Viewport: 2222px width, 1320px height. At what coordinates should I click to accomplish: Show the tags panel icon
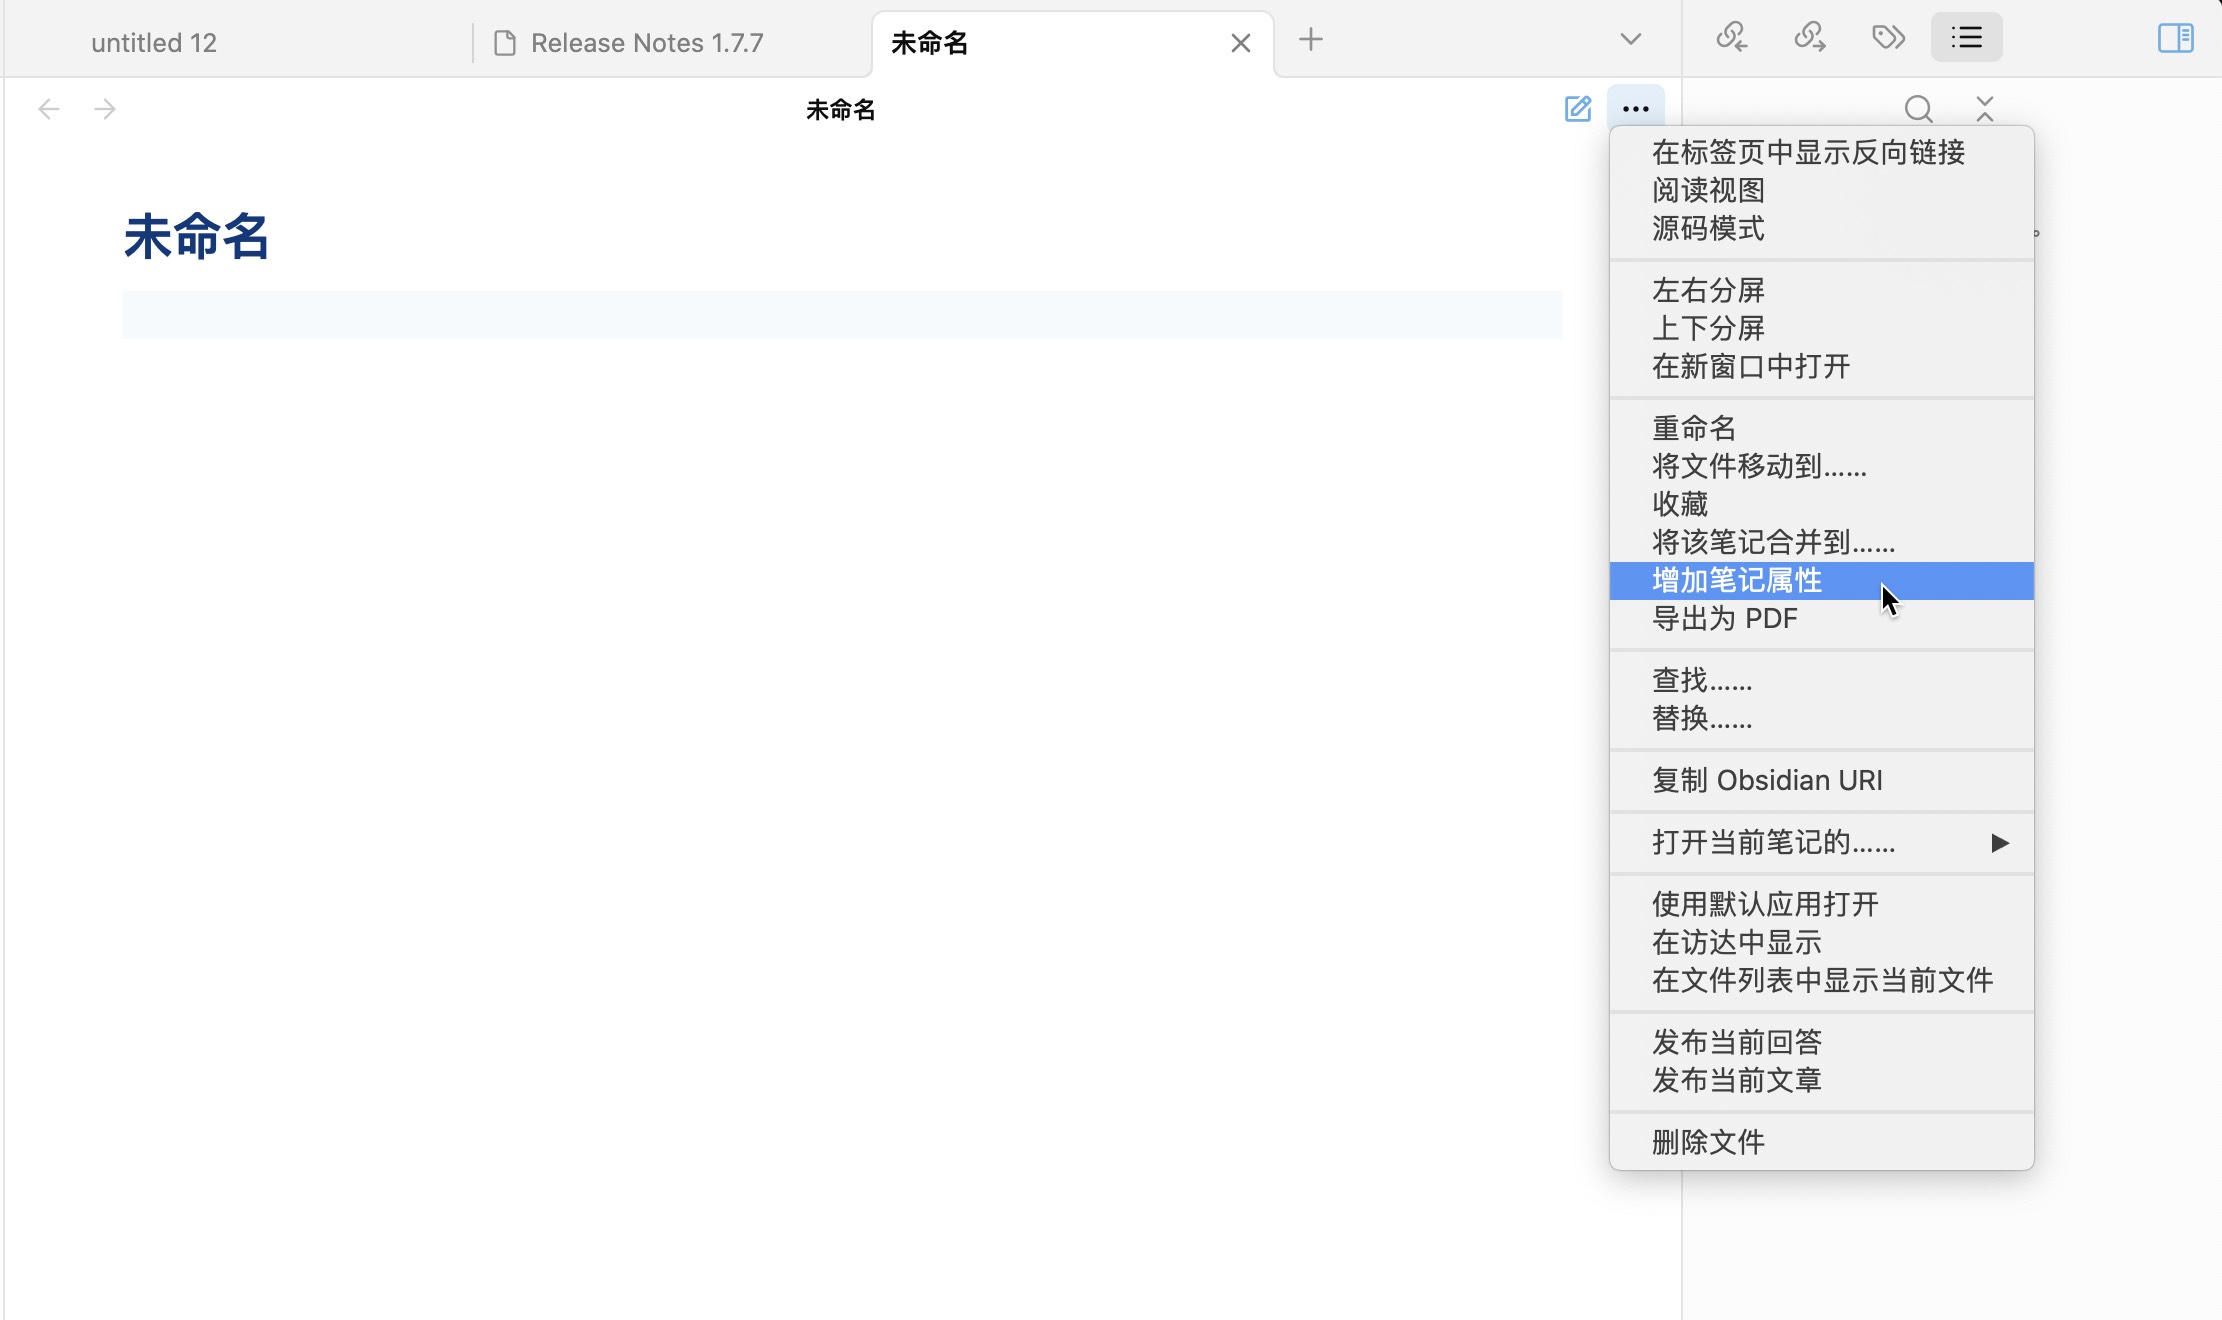(x=1888, y=39)
